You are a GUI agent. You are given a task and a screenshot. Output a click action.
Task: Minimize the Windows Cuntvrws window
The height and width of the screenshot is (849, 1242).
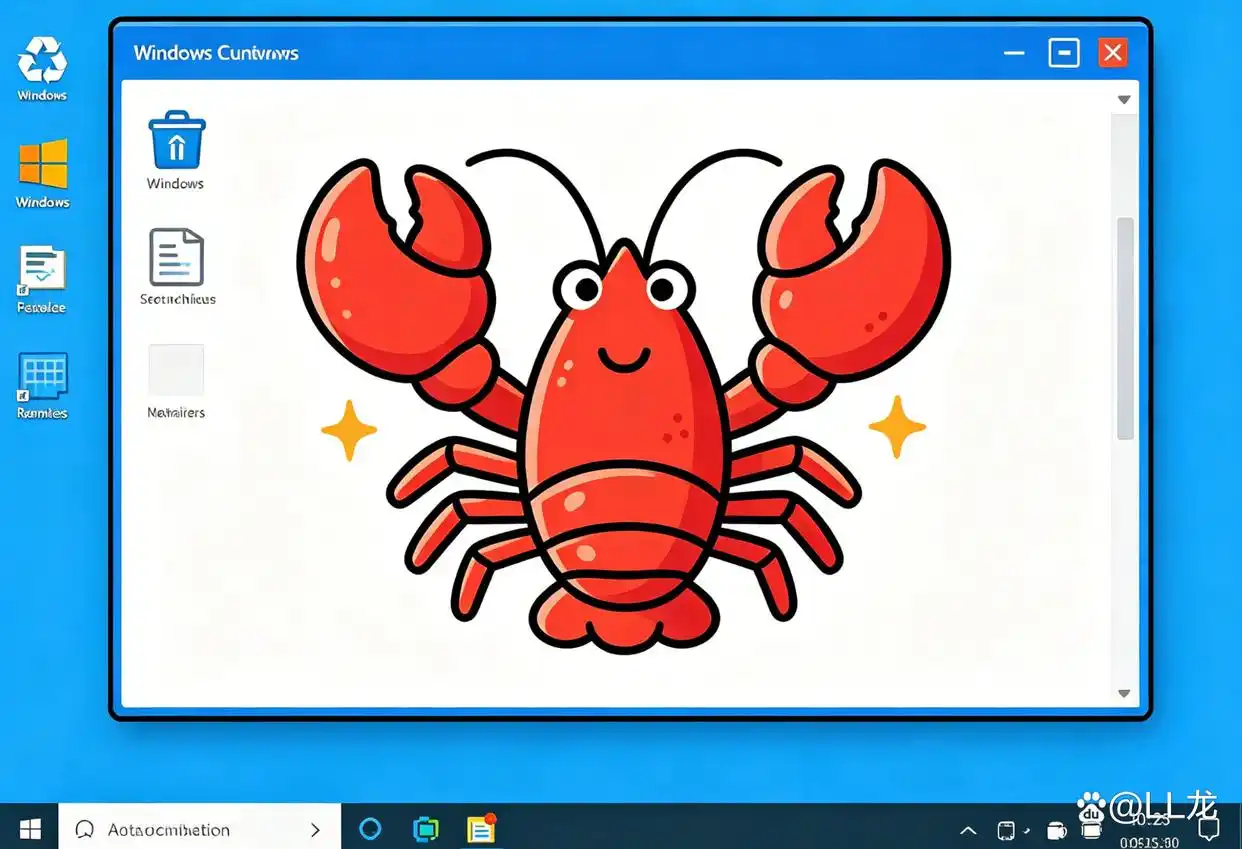coord(1013,53)
